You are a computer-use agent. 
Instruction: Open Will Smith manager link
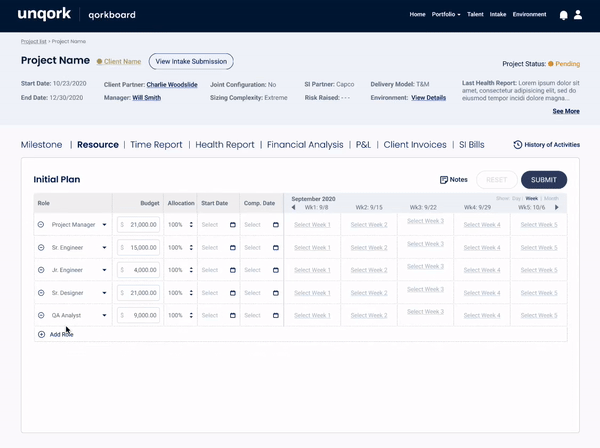pos(147,98)
